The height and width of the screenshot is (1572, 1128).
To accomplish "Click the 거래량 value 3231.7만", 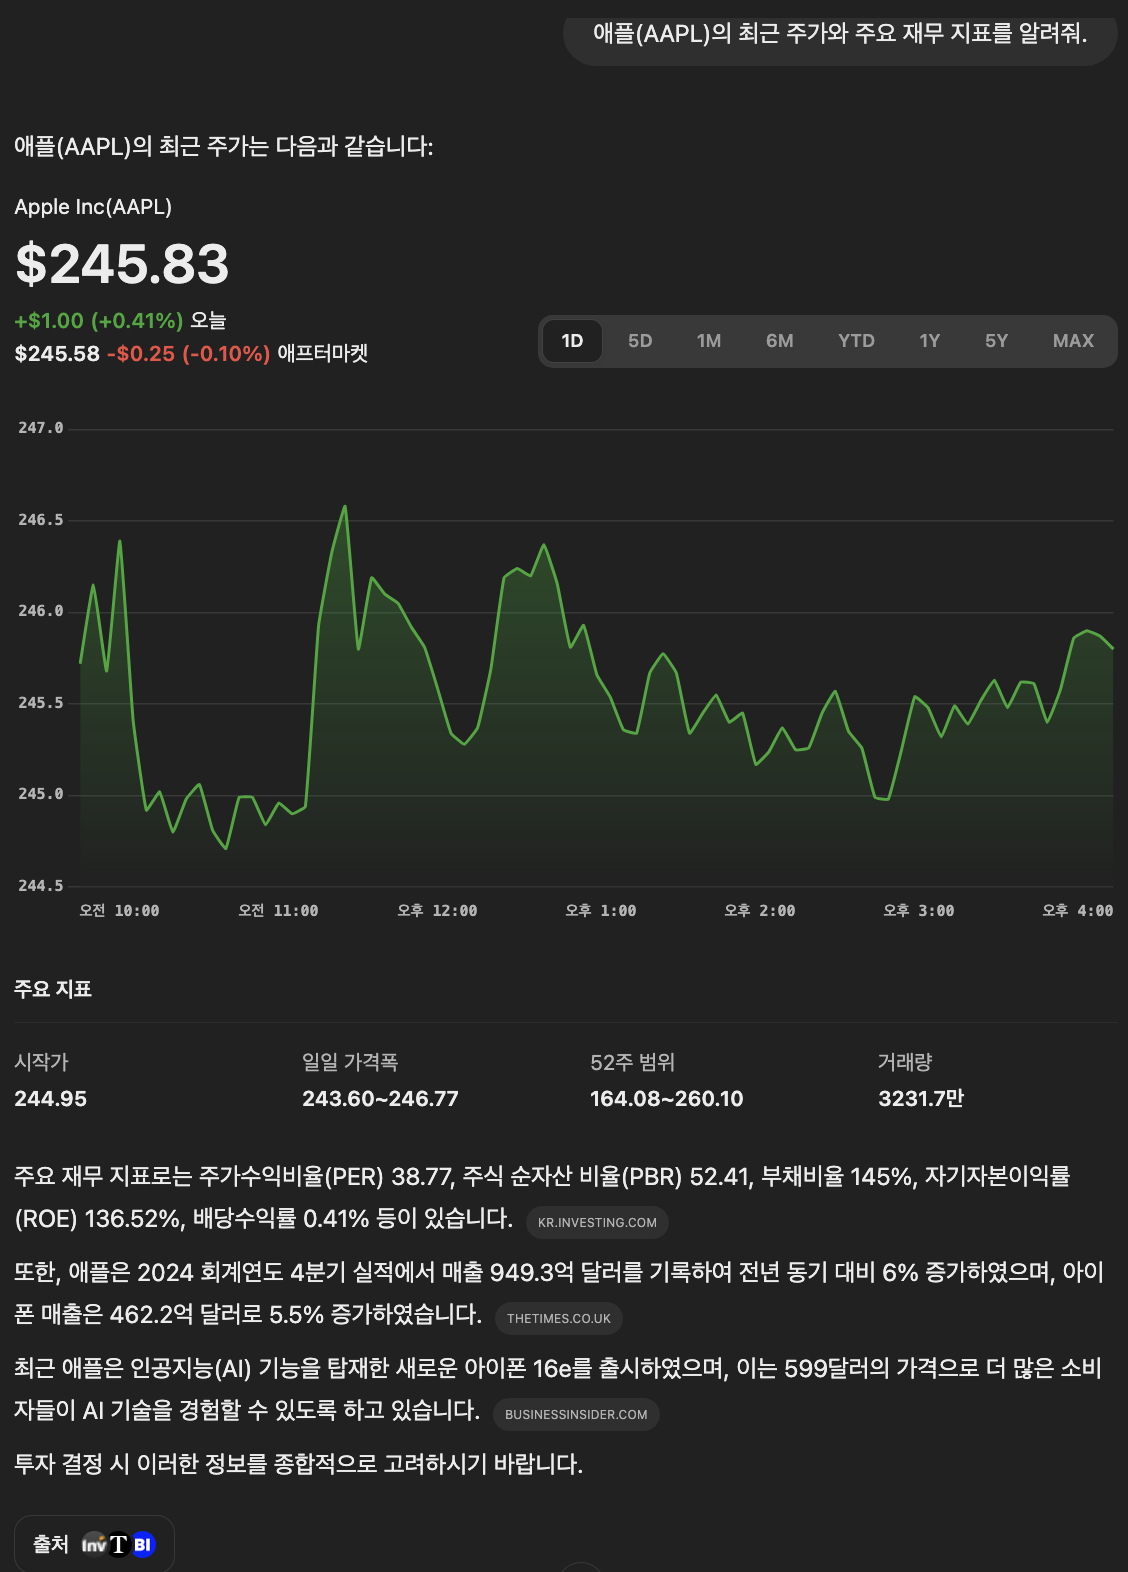I will coord(921,1098).
